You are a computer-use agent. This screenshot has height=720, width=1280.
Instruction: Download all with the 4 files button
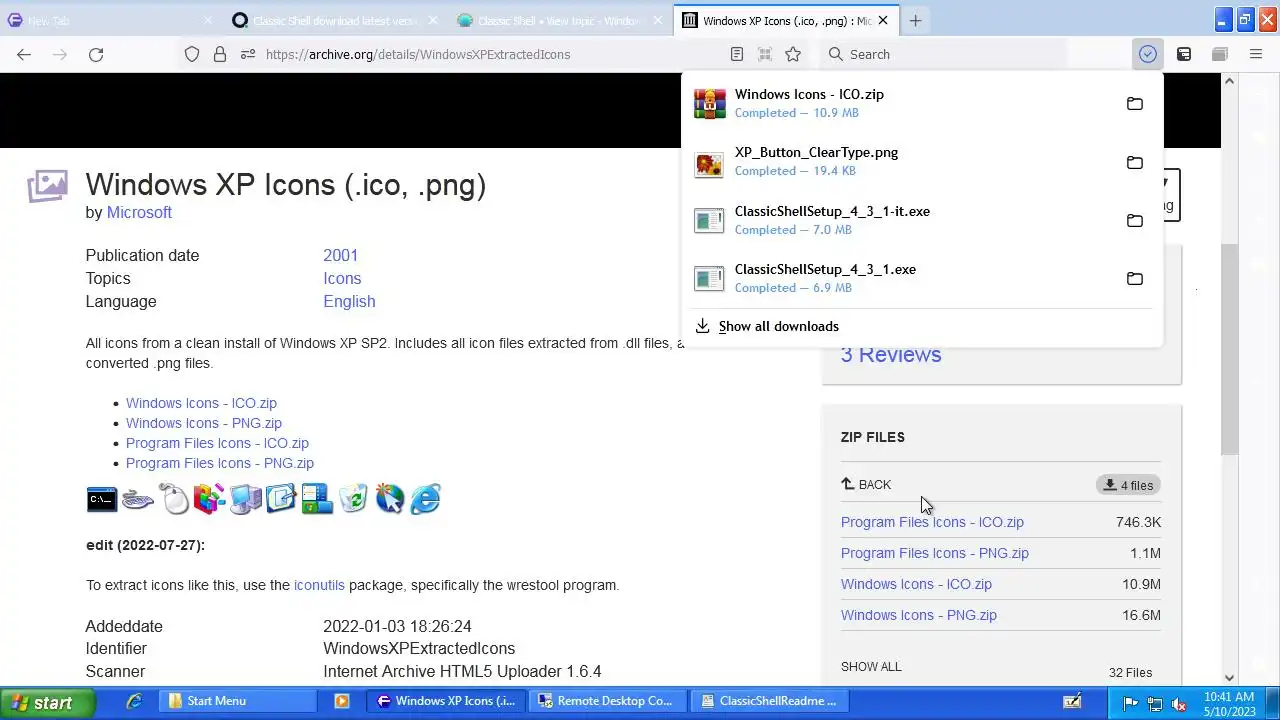[1129, 485]
